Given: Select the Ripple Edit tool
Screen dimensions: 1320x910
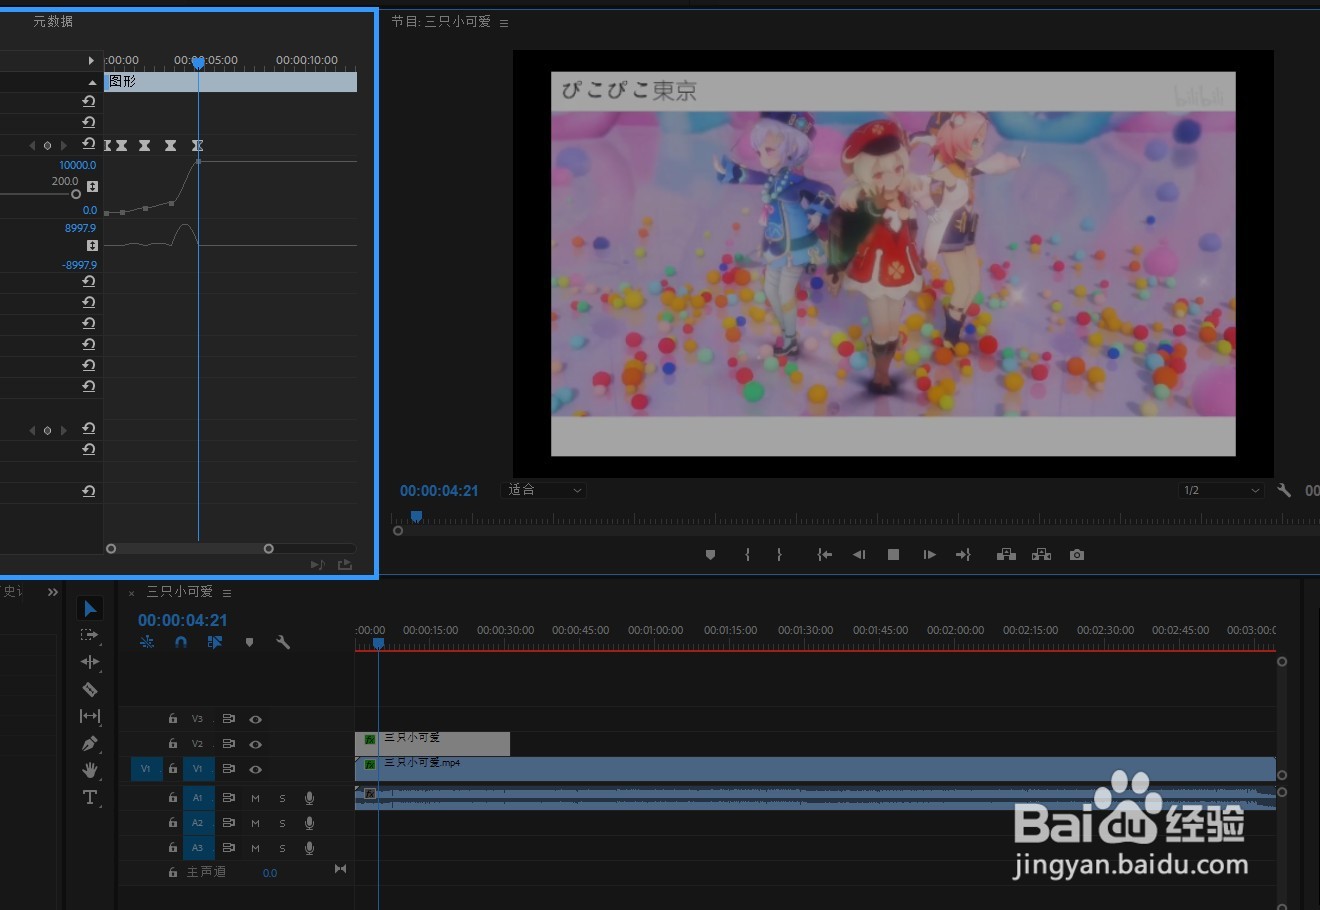Looking at the screenshot, I should pos(90,662).
